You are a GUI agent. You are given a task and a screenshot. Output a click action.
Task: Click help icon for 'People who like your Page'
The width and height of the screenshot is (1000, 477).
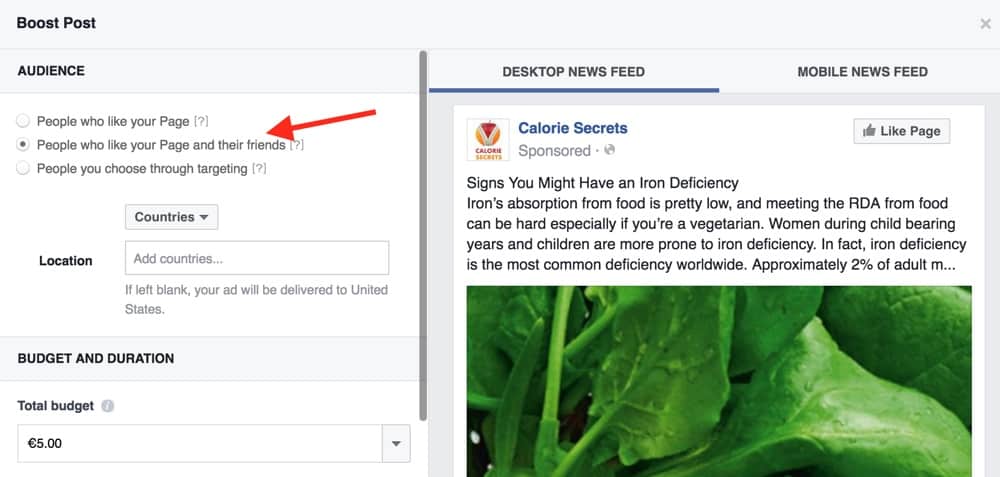201,122
